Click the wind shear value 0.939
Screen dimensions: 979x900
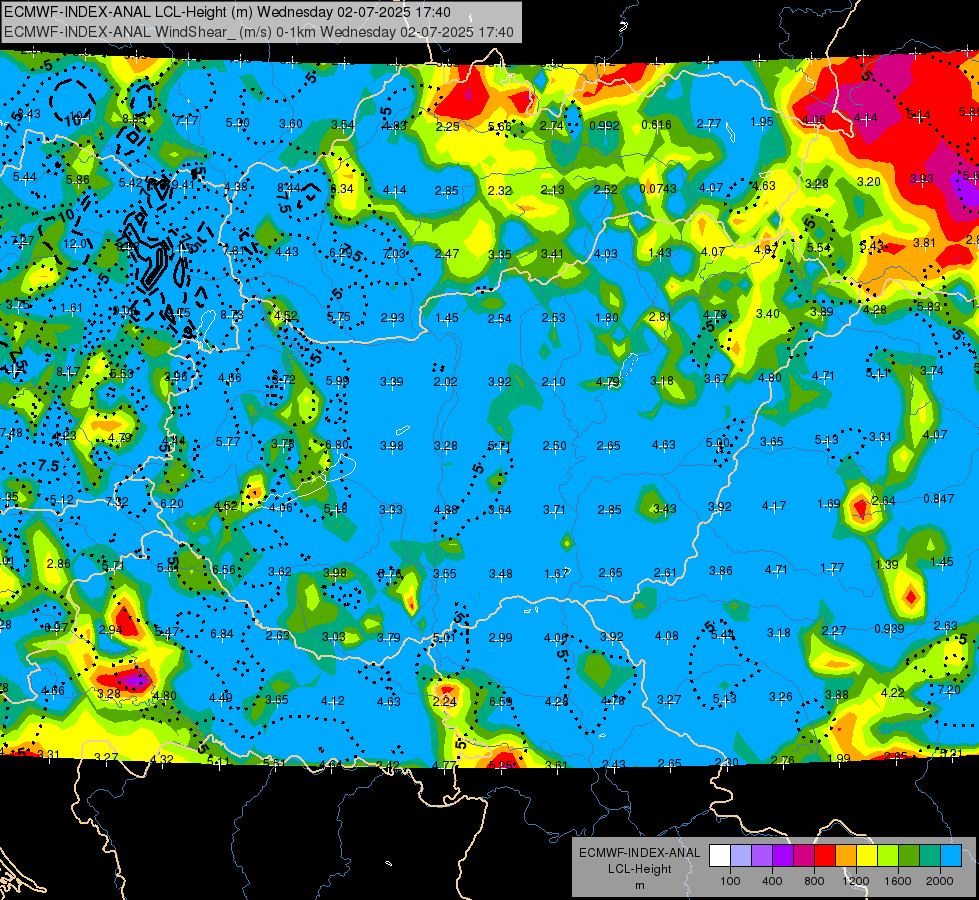tap(889, 628)
